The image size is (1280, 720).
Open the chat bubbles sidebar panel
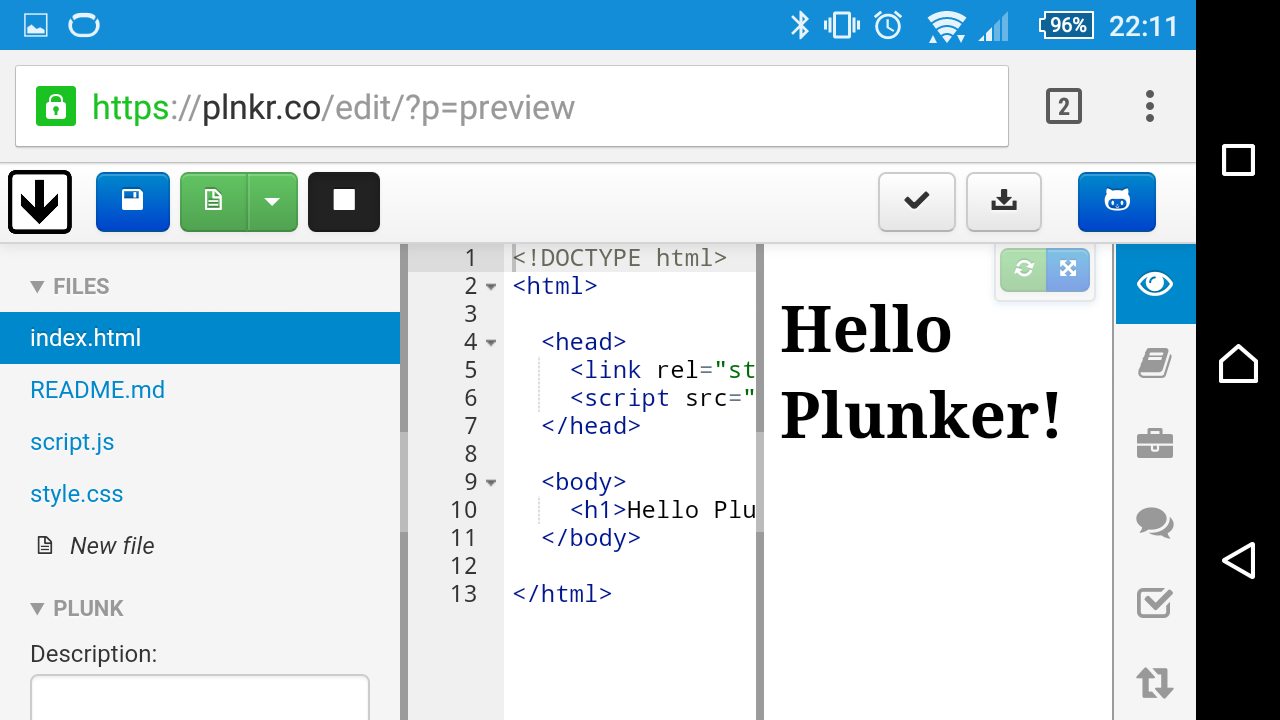(1154, 522)
